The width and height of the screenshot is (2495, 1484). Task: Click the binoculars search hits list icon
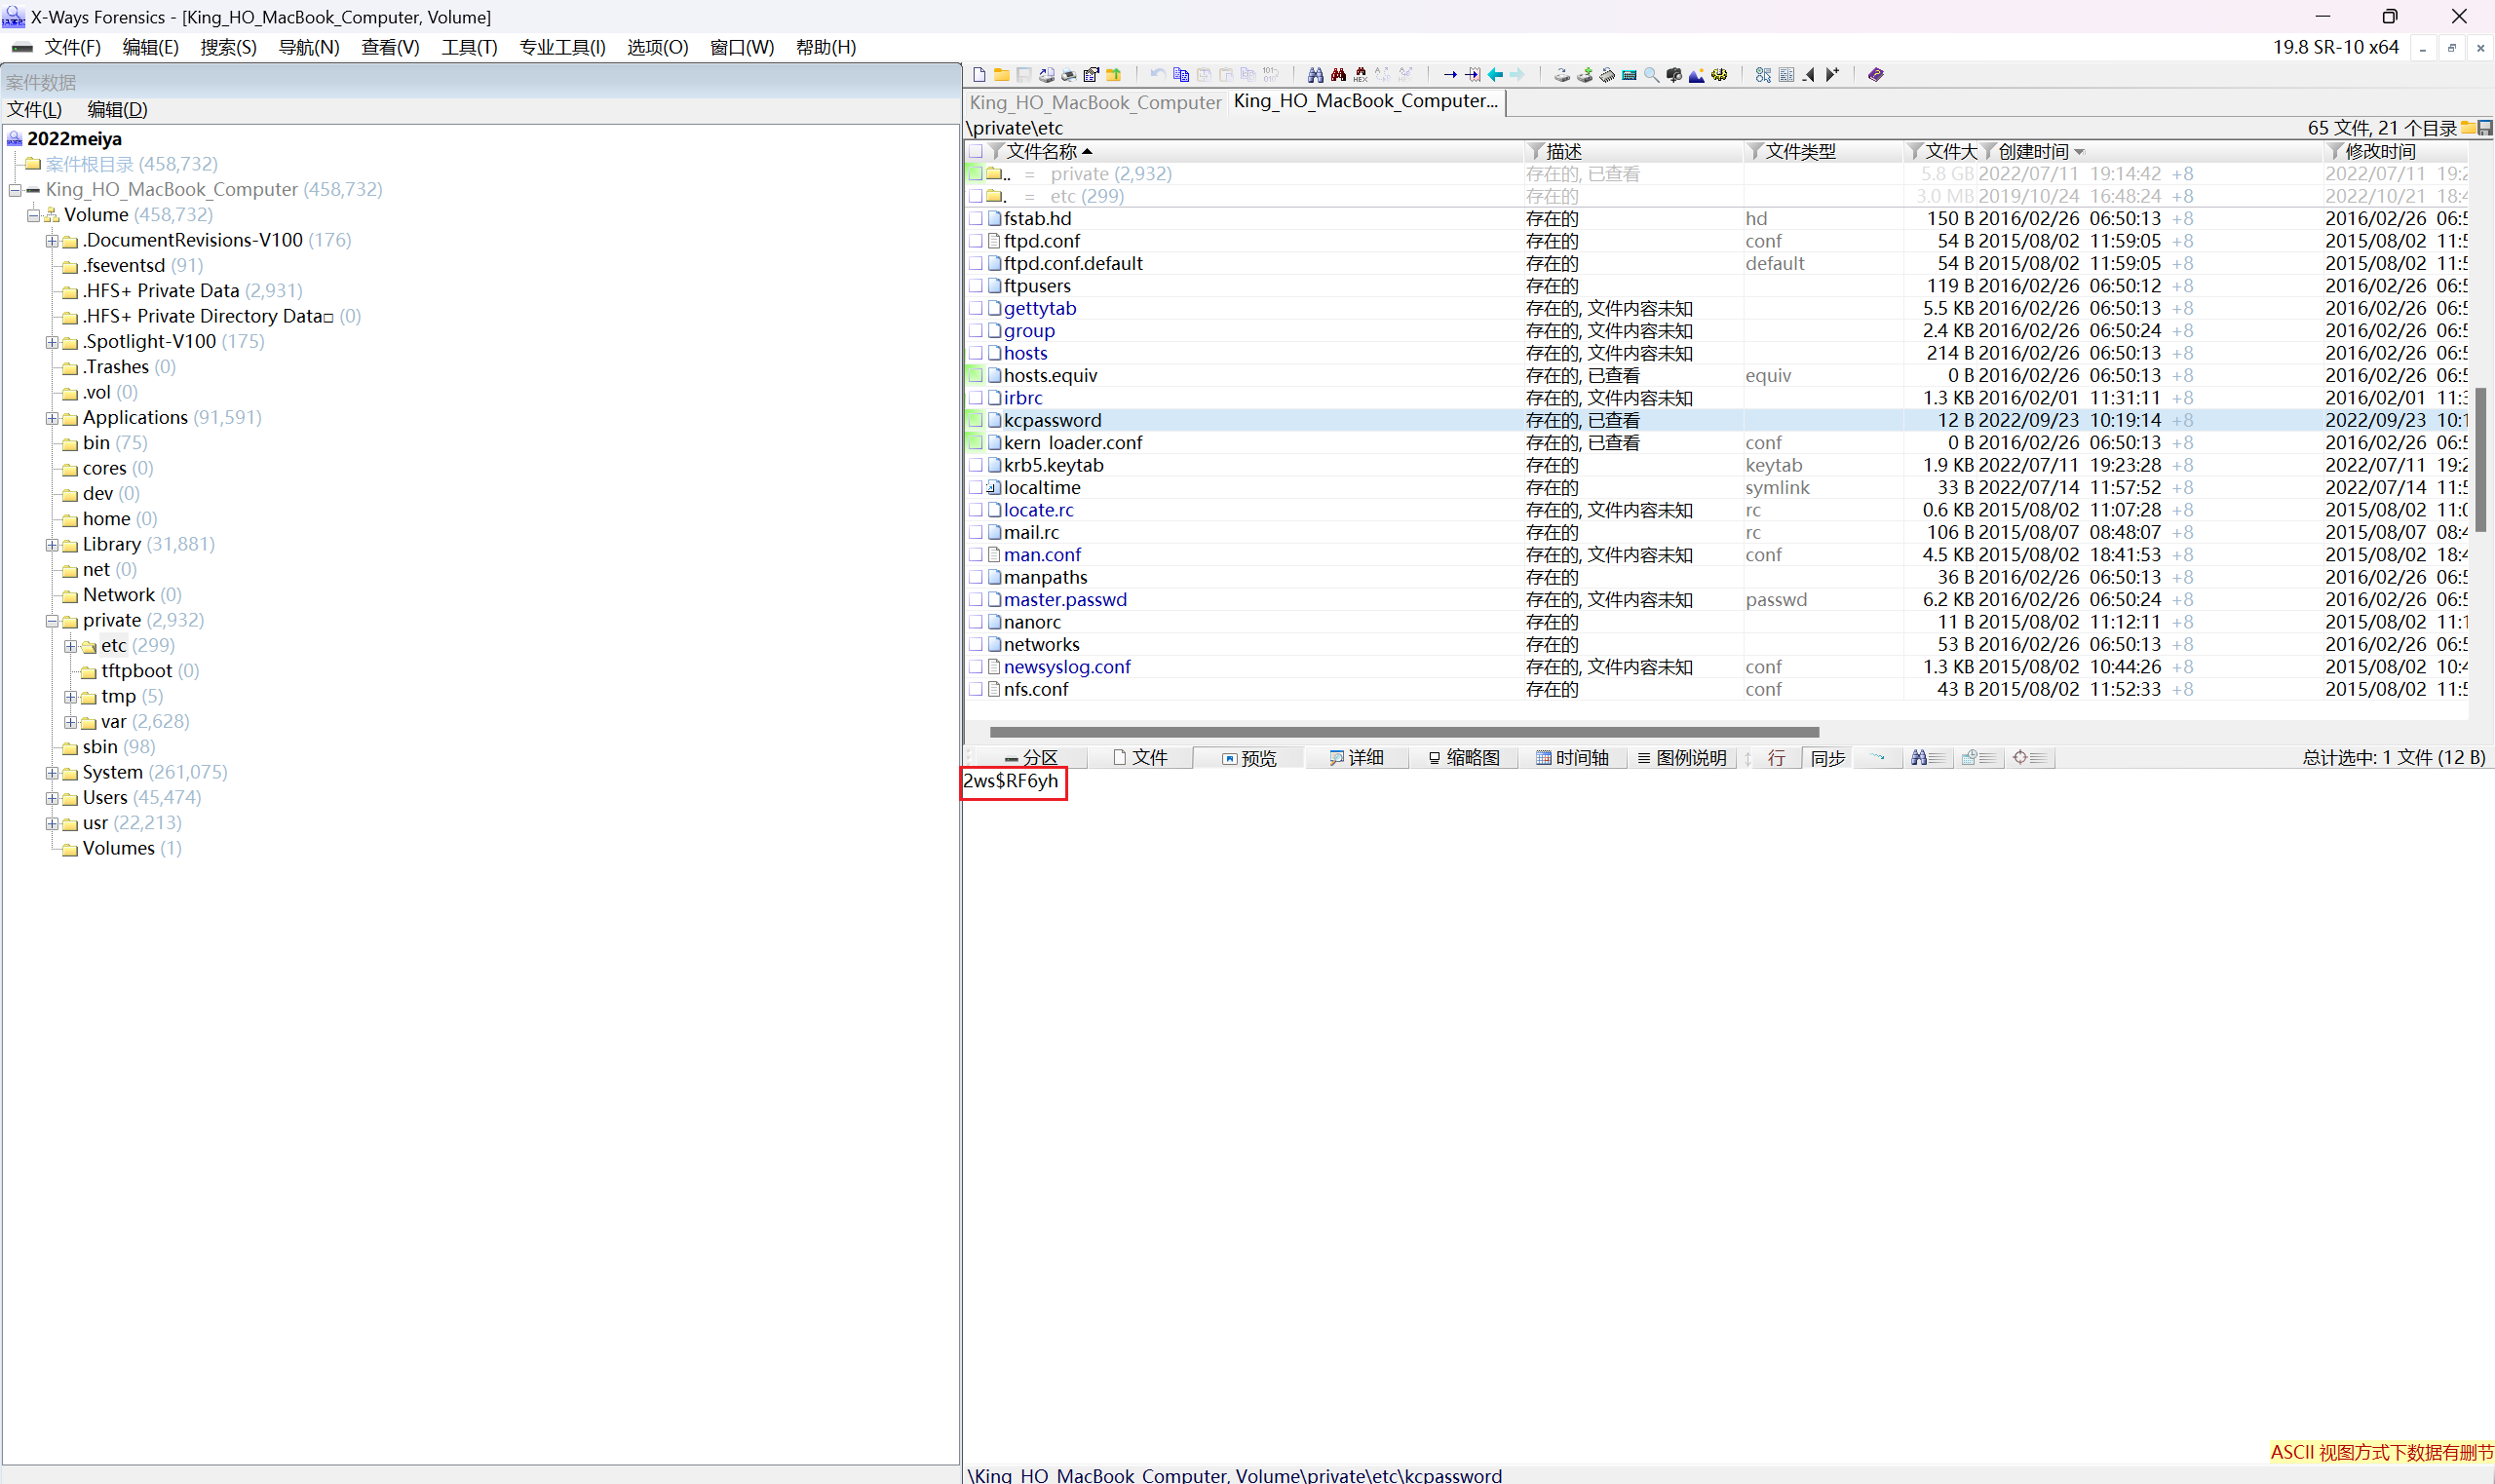pyautogui.click(x=1927, y=758)
